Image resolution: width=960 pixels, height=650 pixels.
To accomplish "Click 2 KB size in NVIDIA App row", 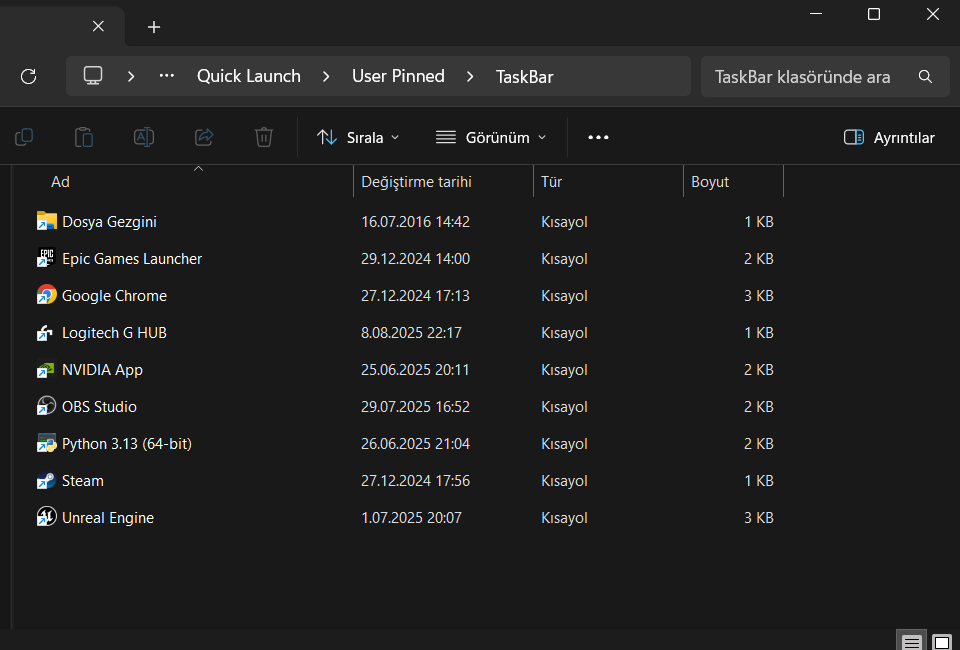I will click(759, 370).
